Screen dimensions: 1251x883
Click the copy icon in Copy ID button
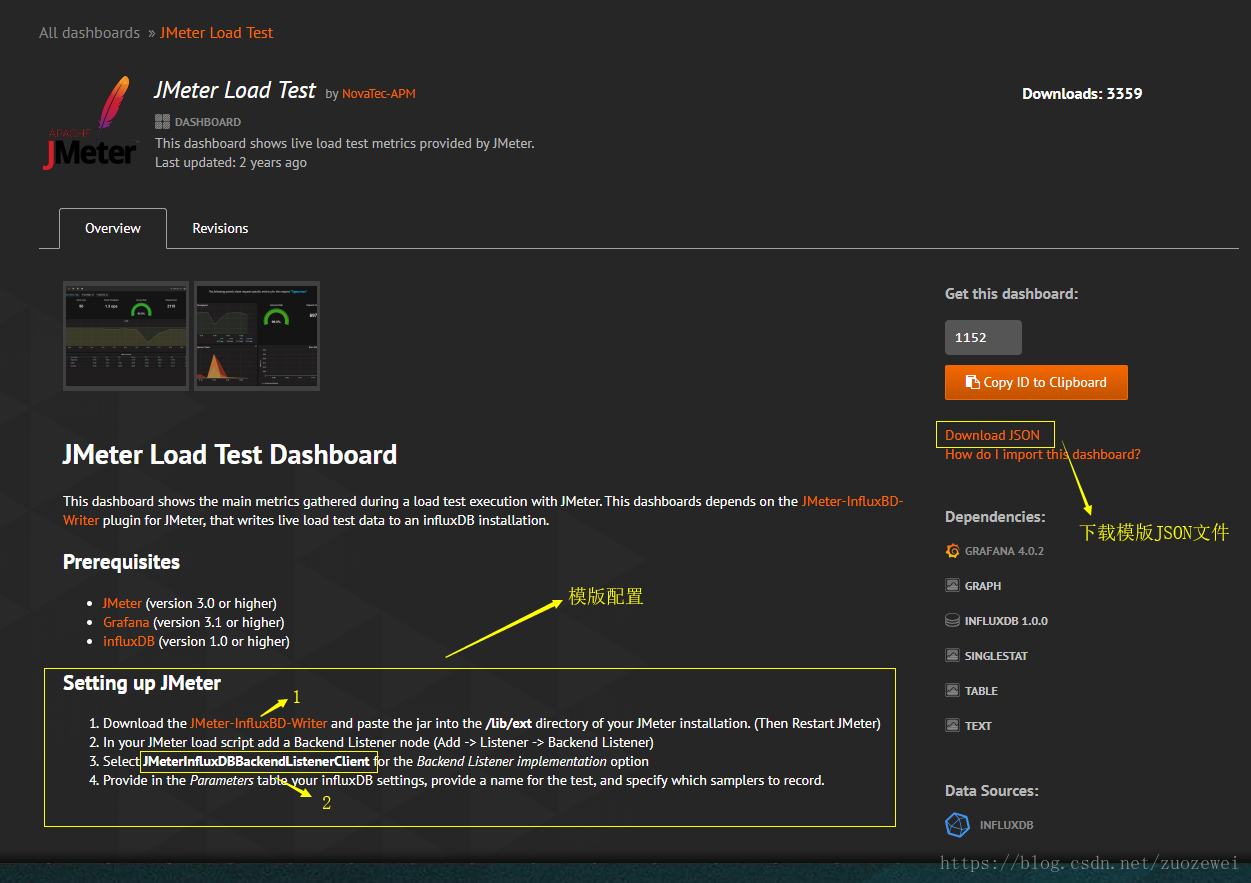tap(973, 382)
